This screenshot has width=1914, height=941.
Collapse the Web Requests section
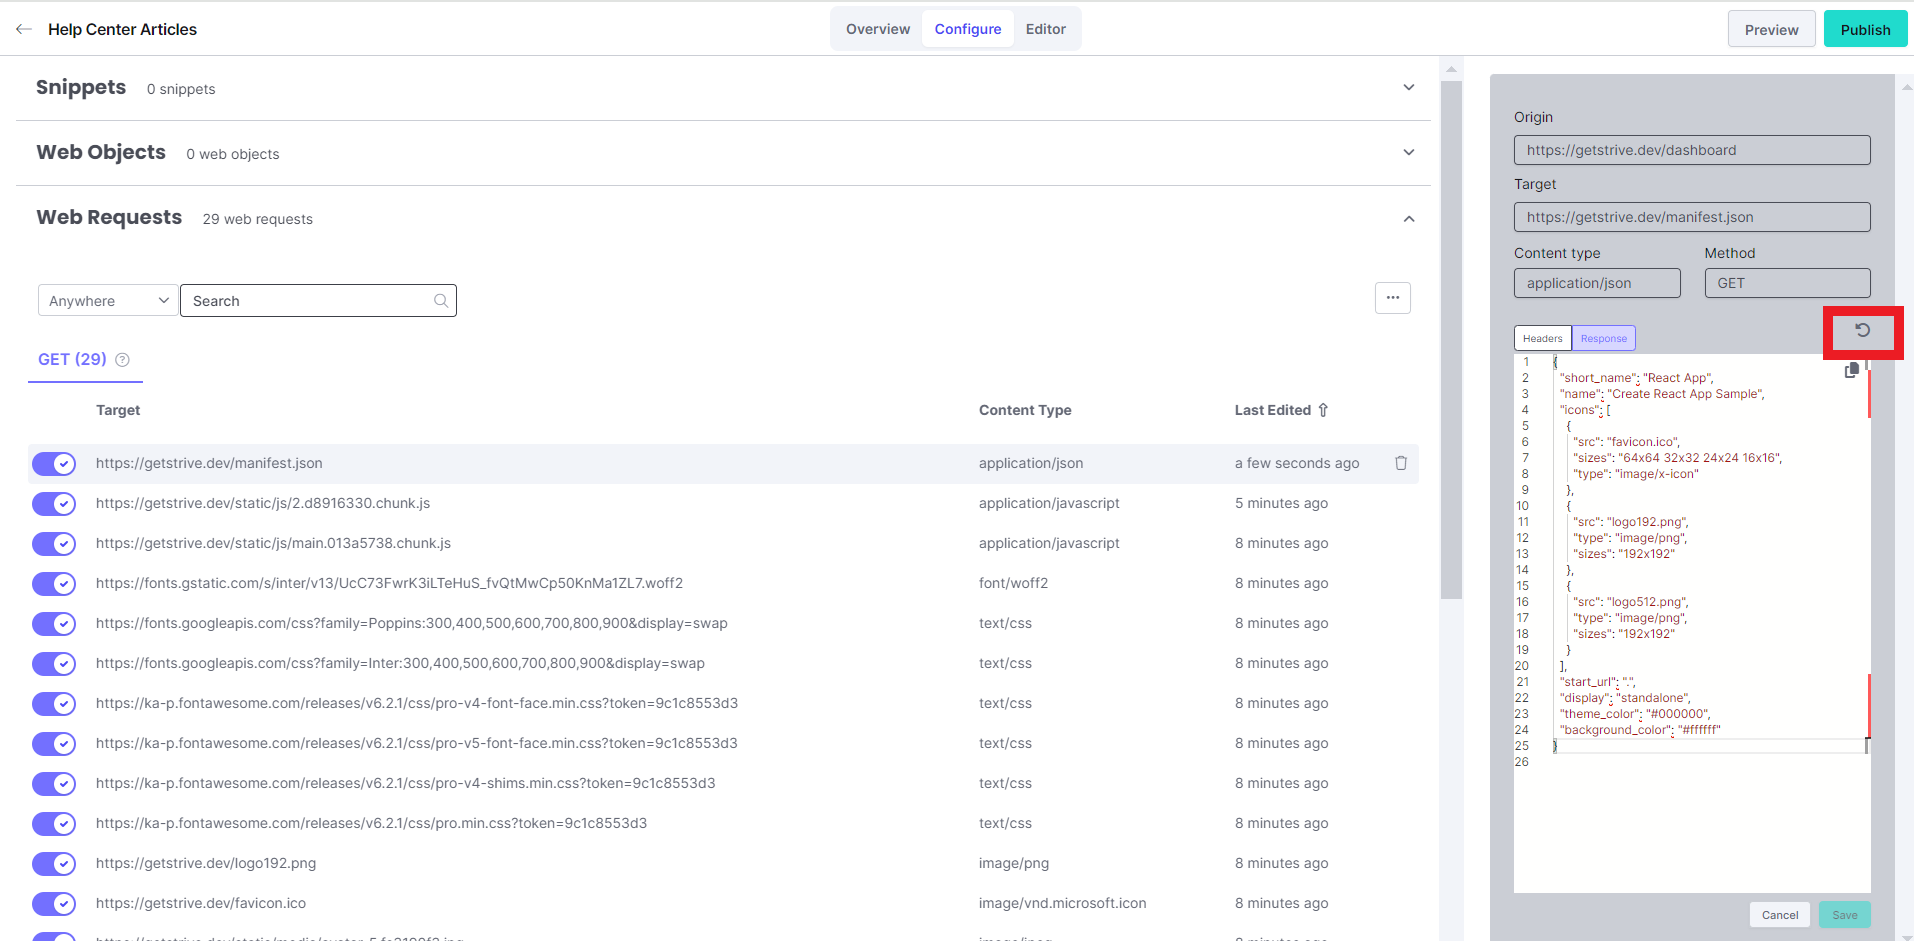[x=1408, y=219]
